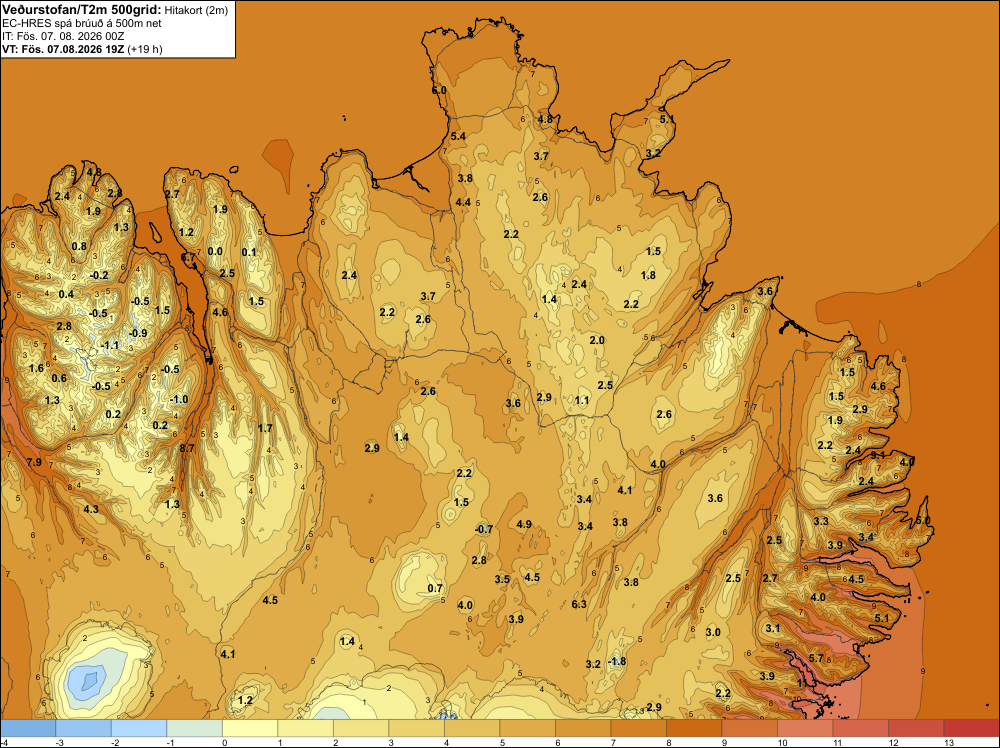This screenshot has width=1000, height=748.
Task: Select the temperature value '-1.1'
Action: [110, 345]
